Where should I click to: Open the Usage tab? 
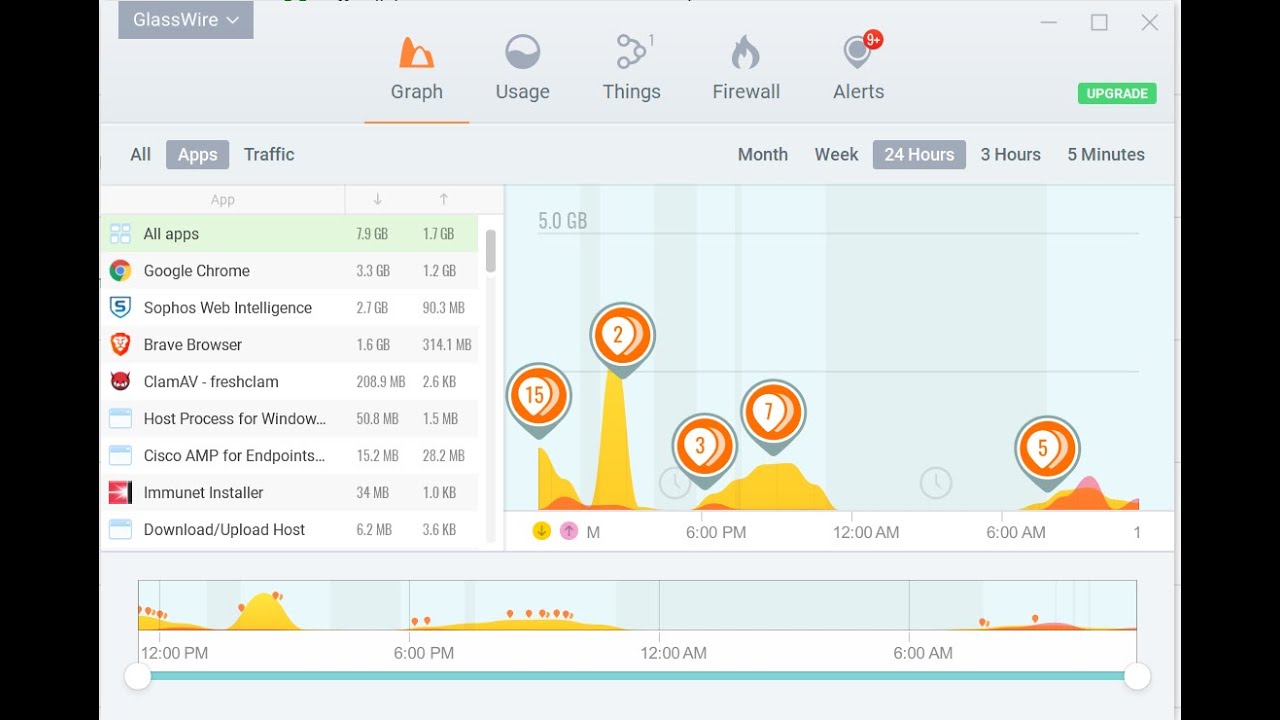pos(522,69)
